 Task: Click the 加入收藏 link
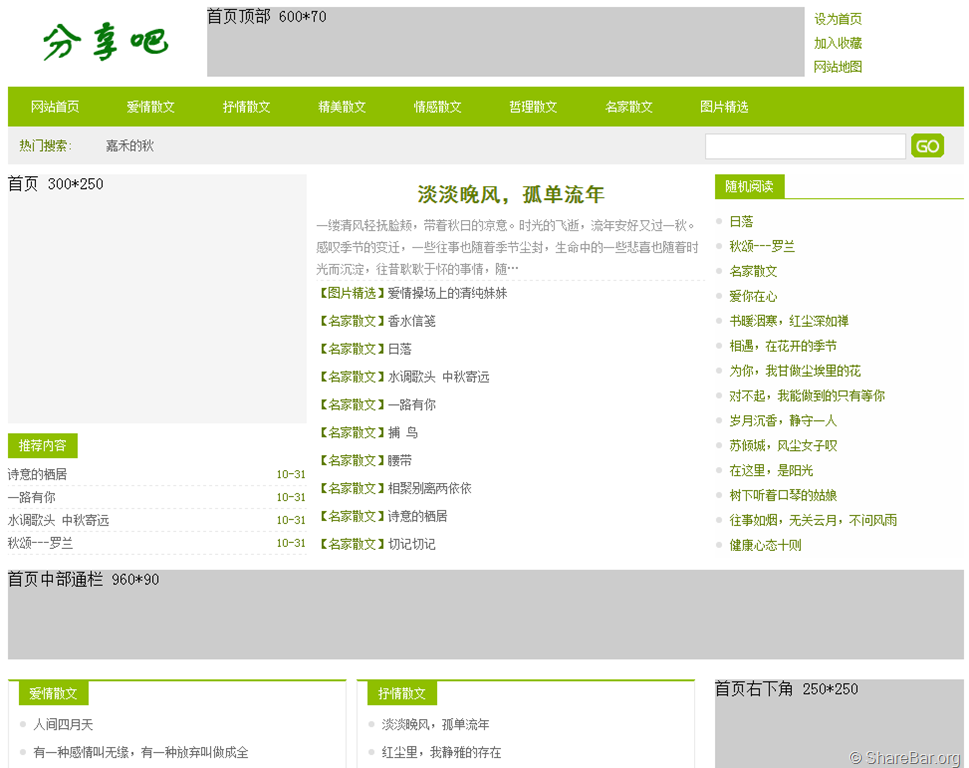pos(837,43)
